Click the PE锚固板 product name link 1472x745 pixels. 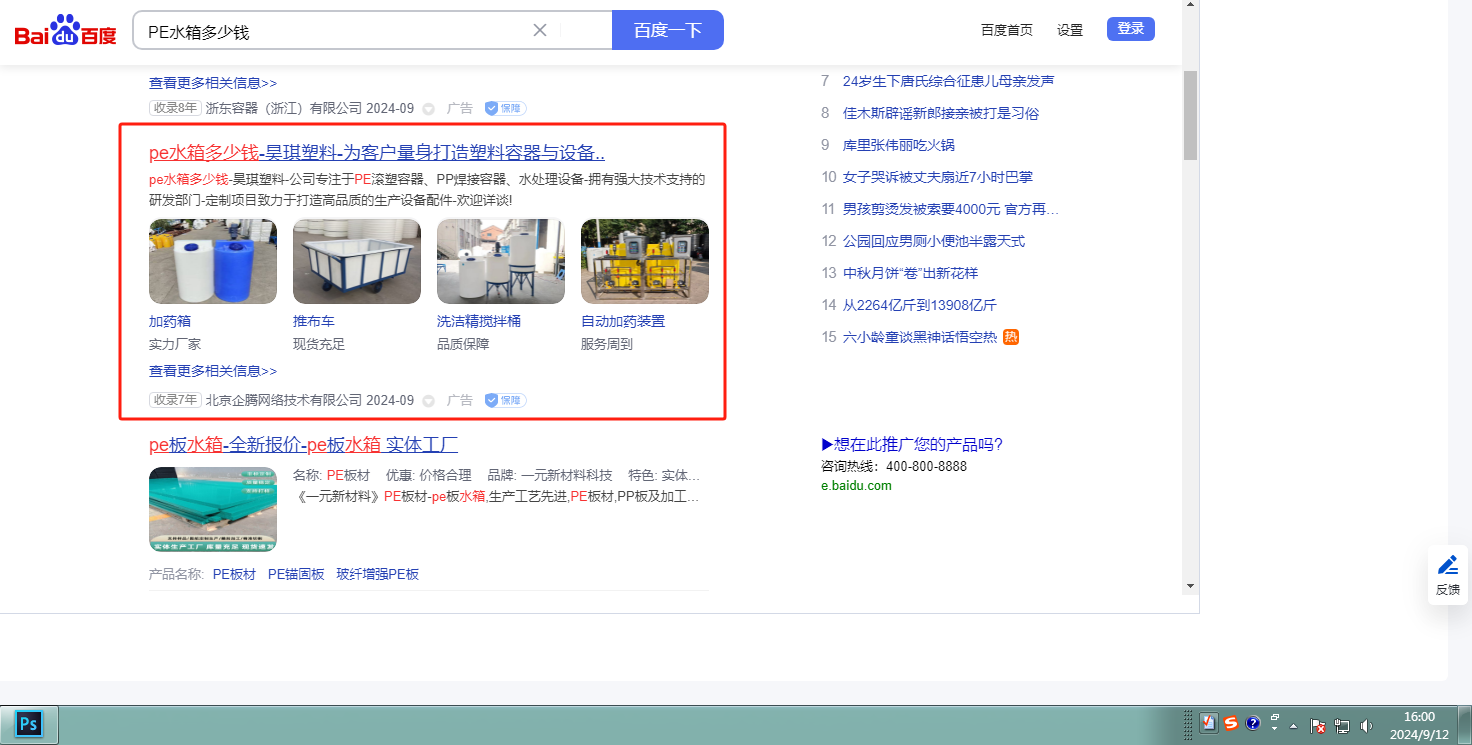click(296, 574)
